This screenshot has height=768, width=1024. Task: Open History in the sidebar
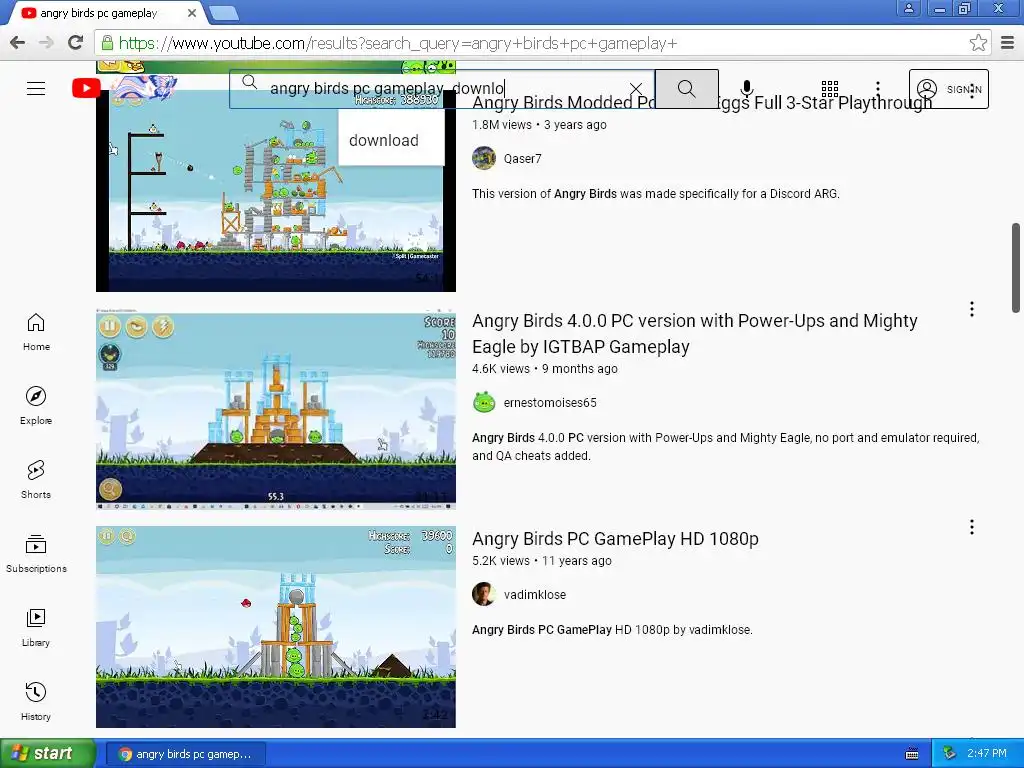[x=36, y=701]
